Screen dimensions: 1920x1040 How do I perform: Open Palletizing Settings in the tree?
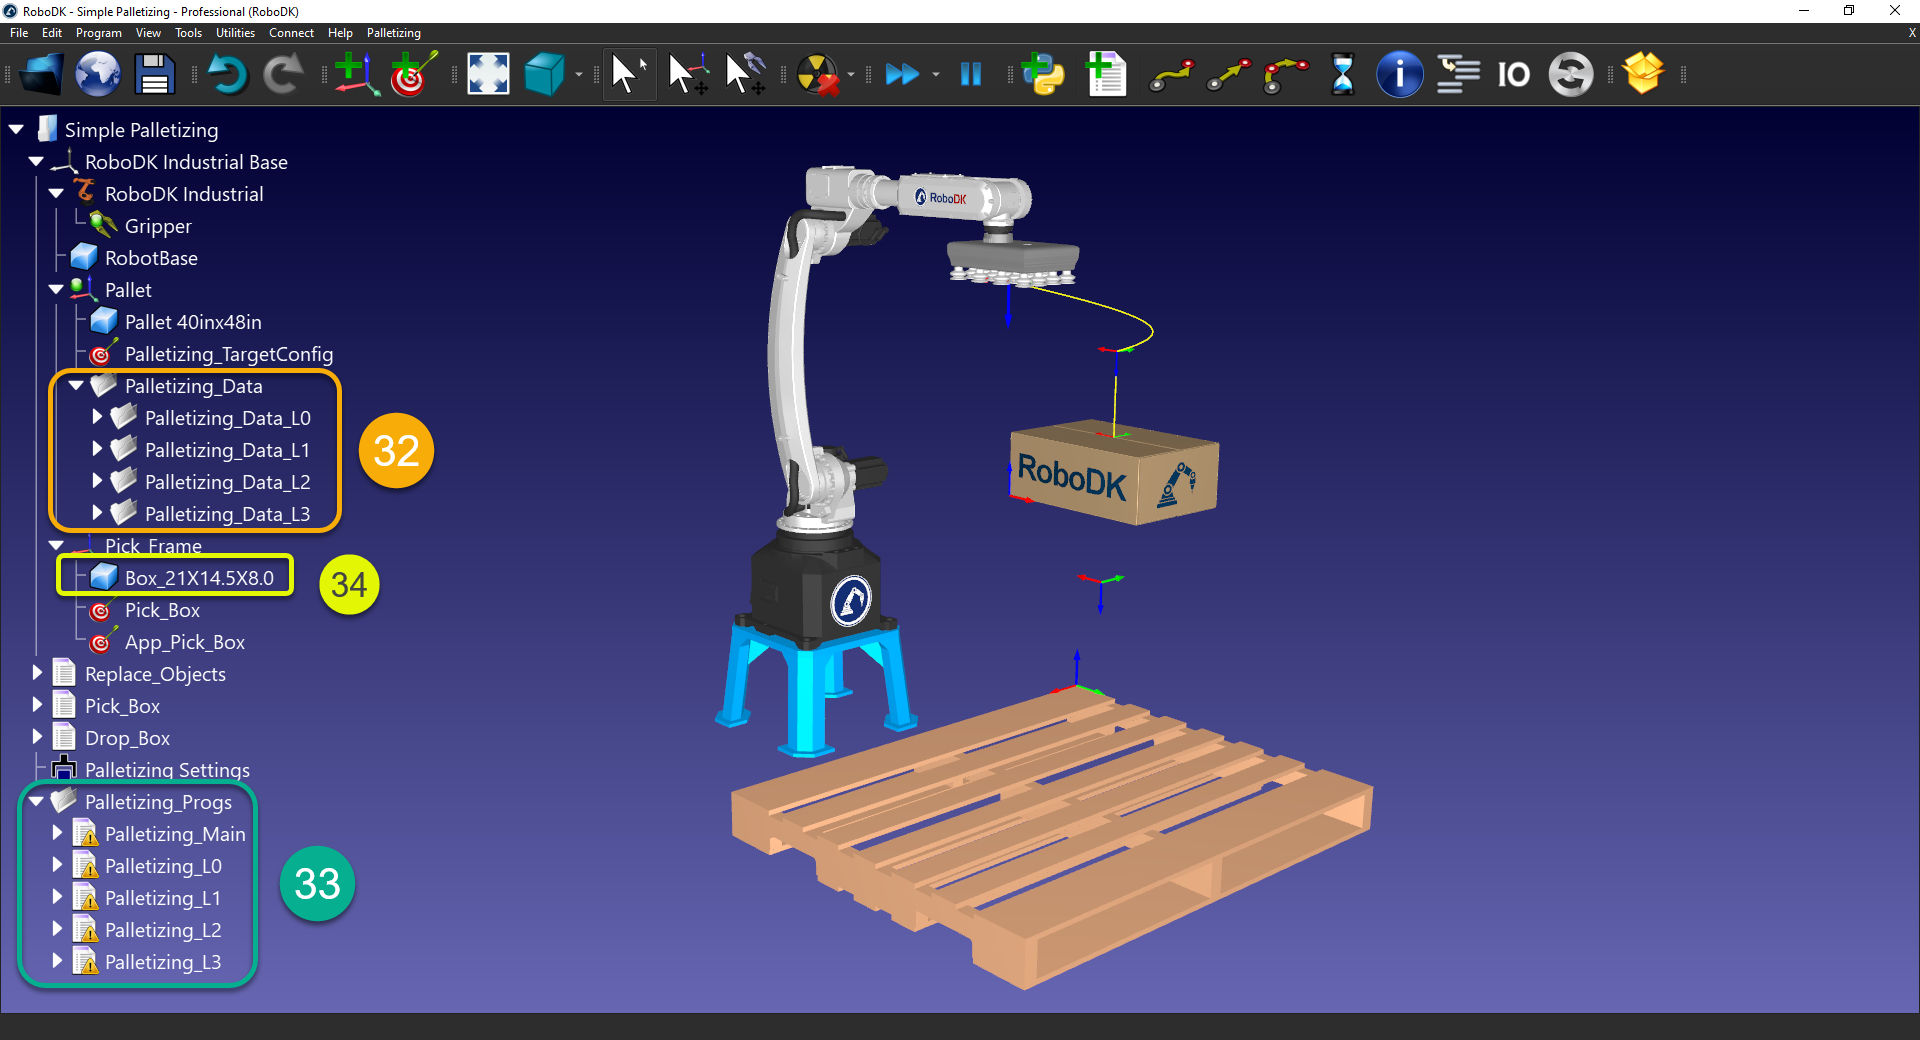pos(167,769)
